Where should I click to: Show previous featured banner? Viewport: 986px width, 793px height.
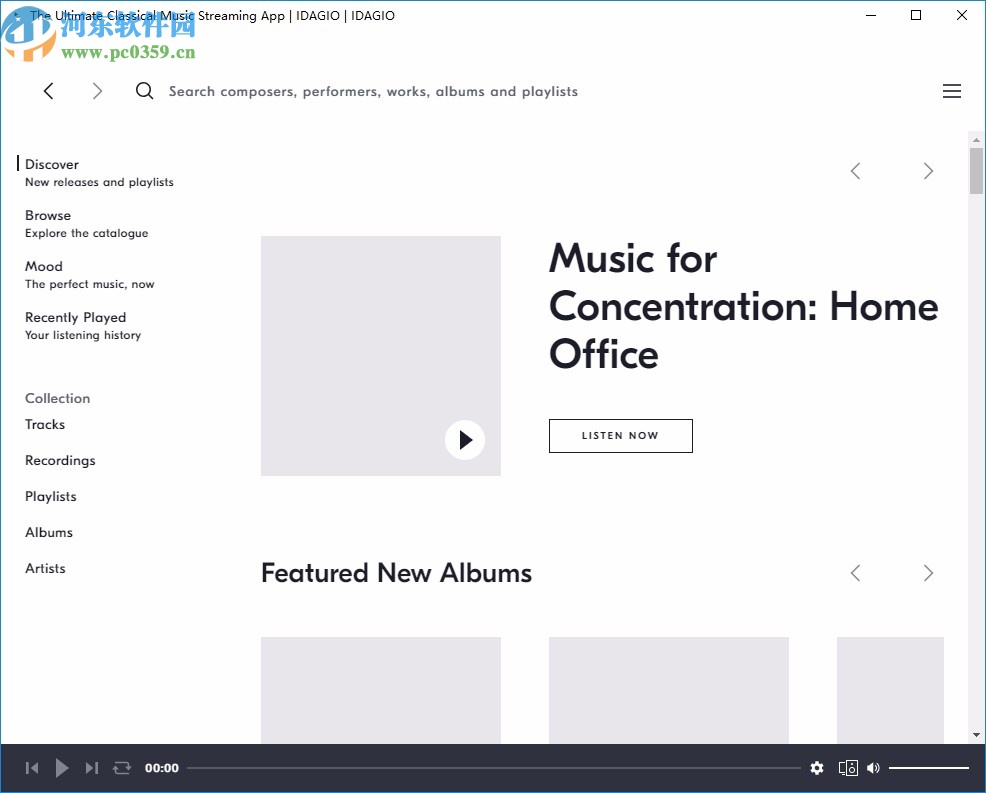point(855,171)
